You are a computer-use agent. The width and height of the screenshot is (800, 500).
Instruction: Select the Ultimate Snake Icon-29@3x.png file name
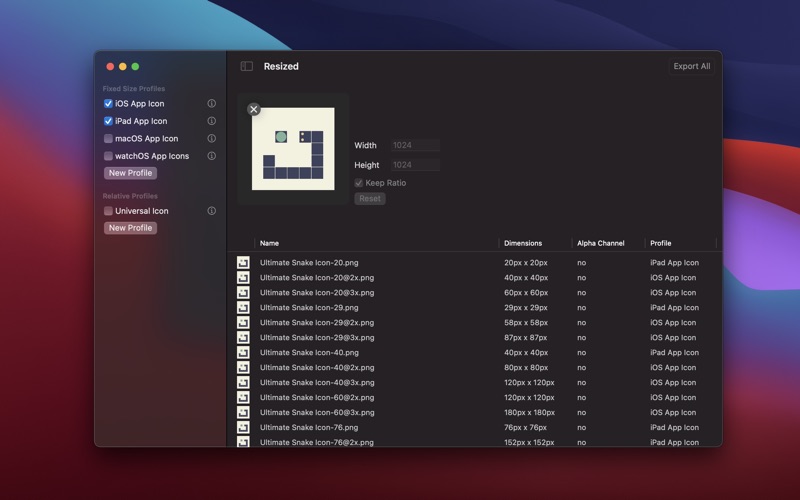coord(317,337)
